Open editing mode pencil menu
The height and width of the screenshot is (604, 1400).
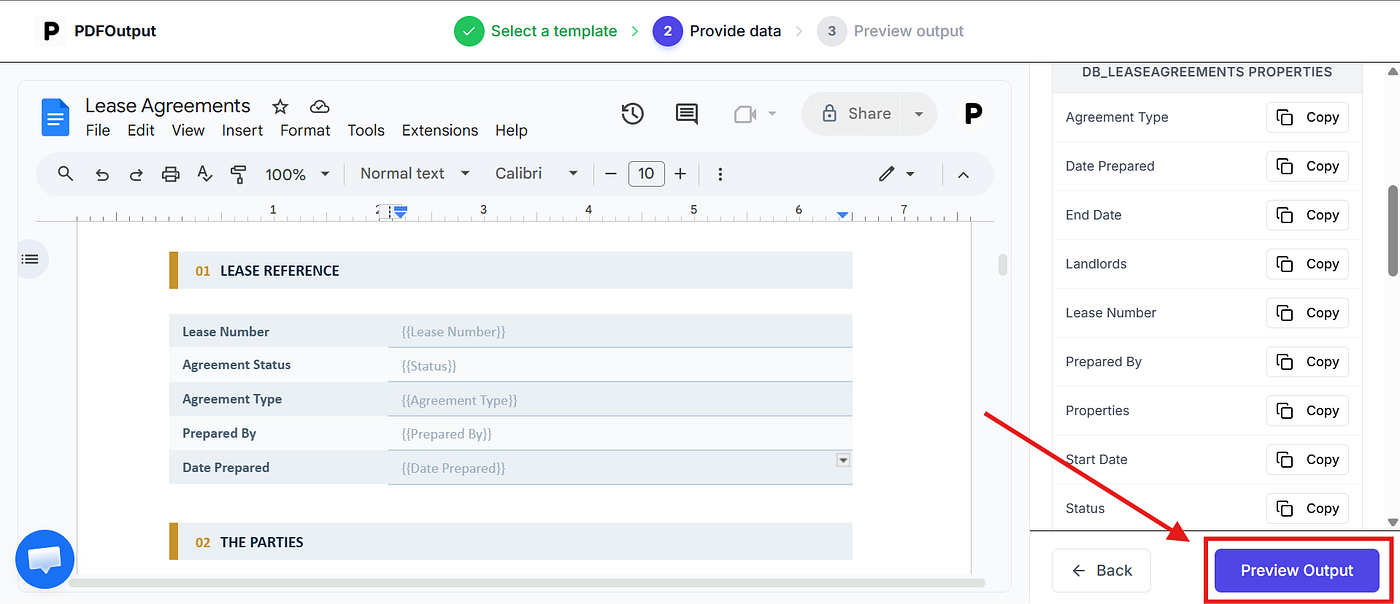(896, 174)
